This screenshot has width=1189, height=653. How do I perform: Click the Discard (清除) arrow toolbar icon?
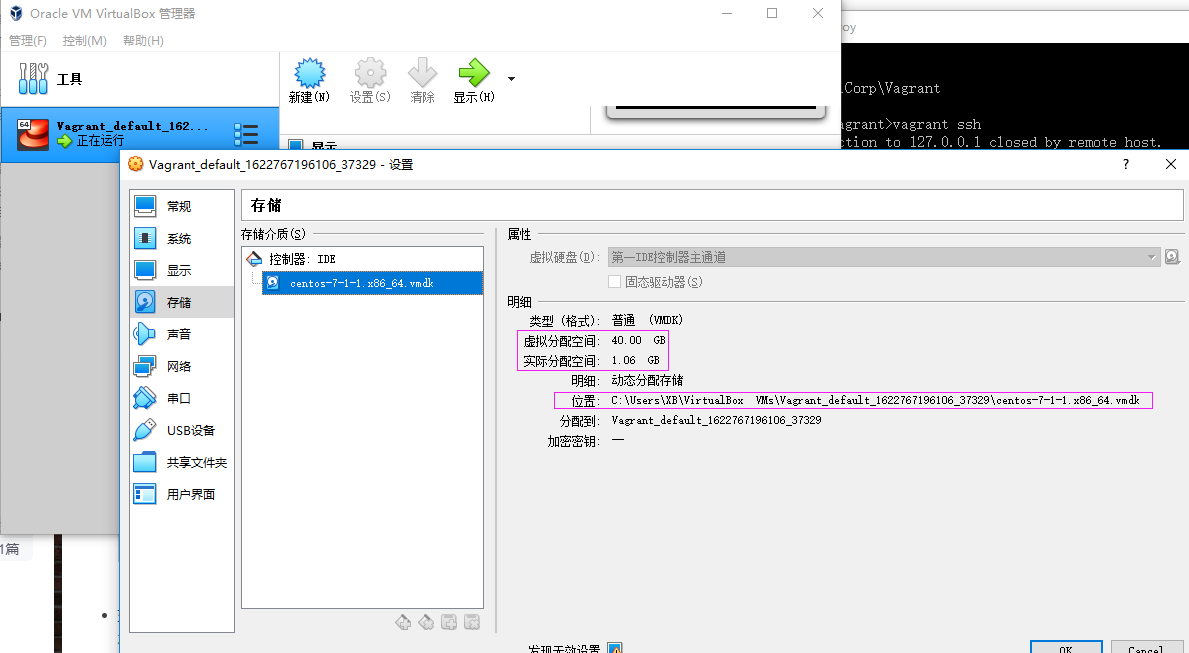tap(422, 73)
